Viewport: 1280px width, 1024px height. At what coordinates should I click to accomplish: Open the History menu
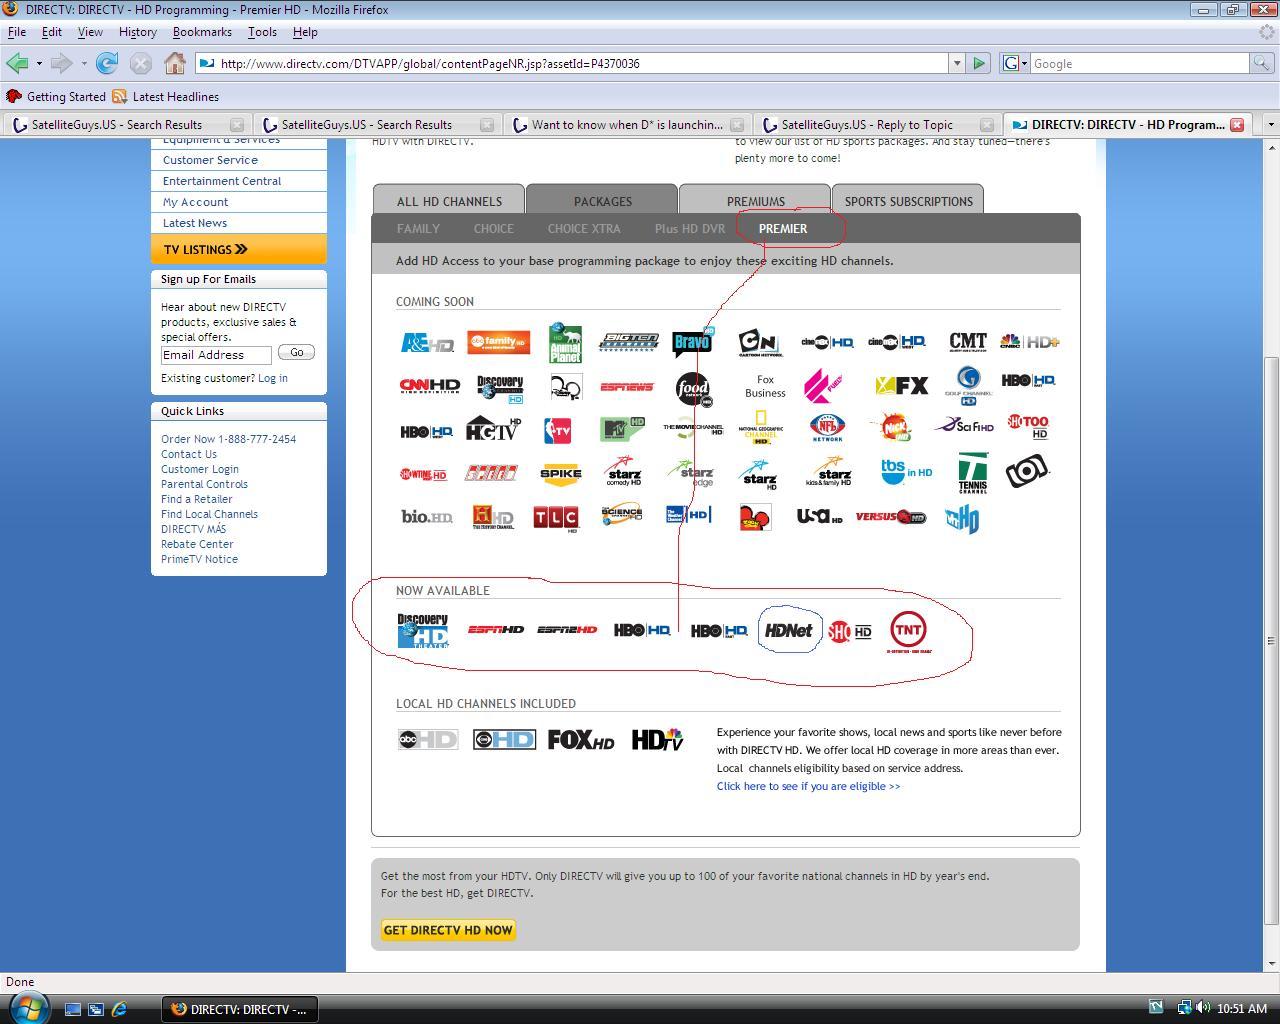click(138, 32)
